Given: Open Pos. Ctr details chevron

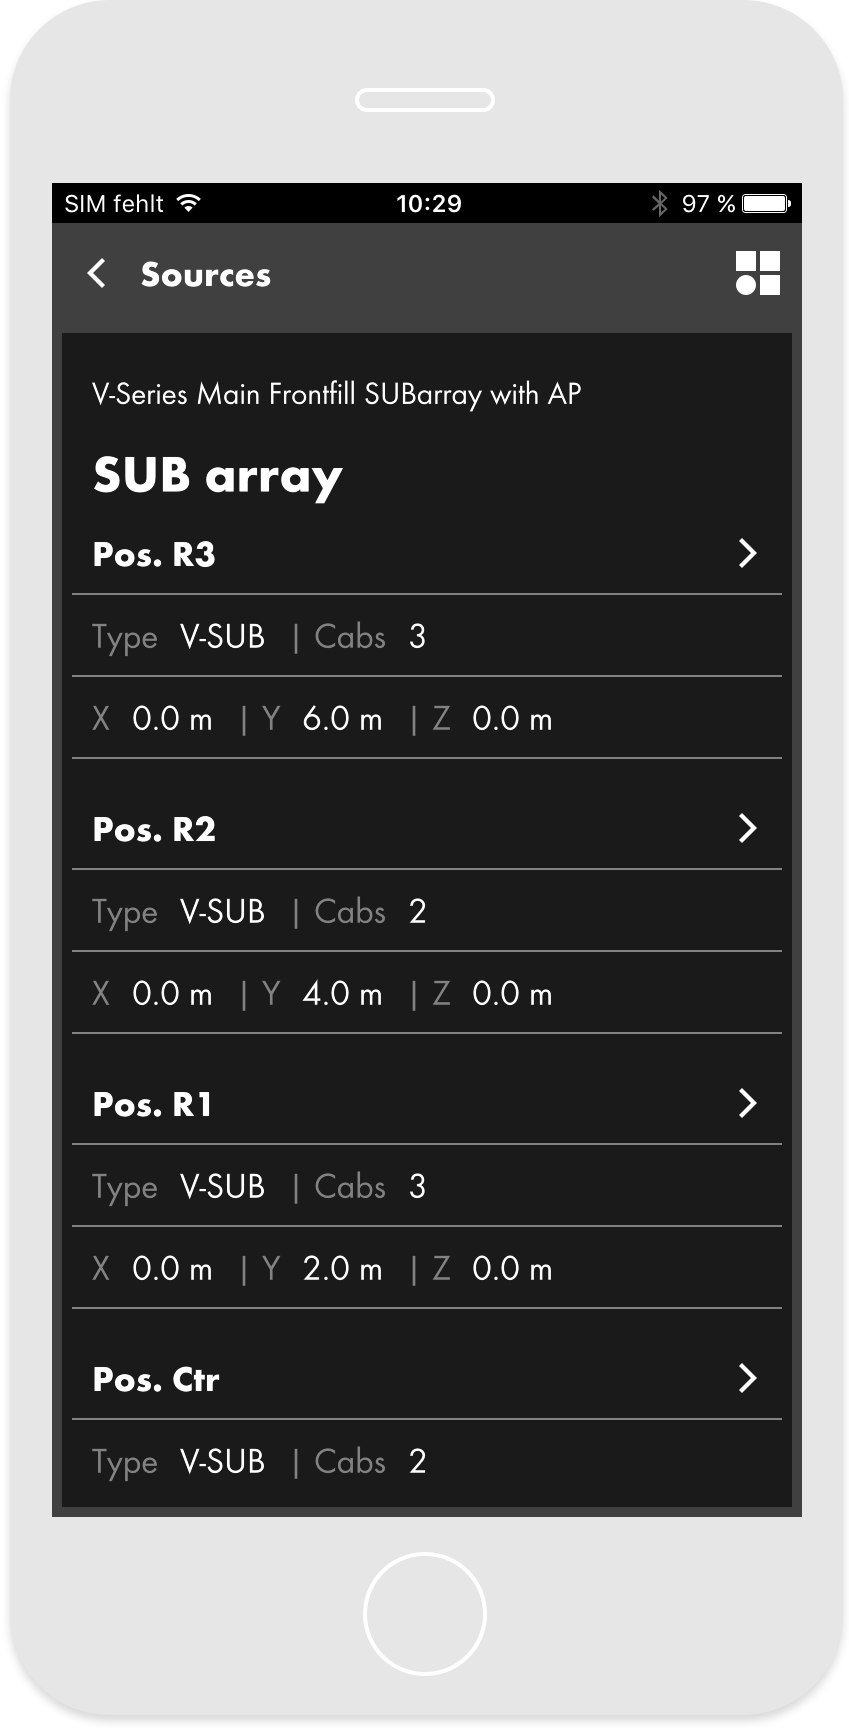Looking at the screenshot, I should click(747, 1378).
